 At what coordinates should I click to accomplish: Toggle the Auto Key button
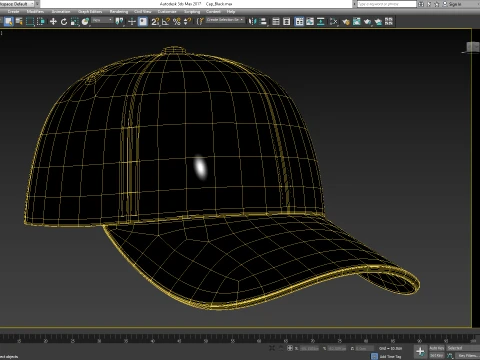click(x=437, y=348)
